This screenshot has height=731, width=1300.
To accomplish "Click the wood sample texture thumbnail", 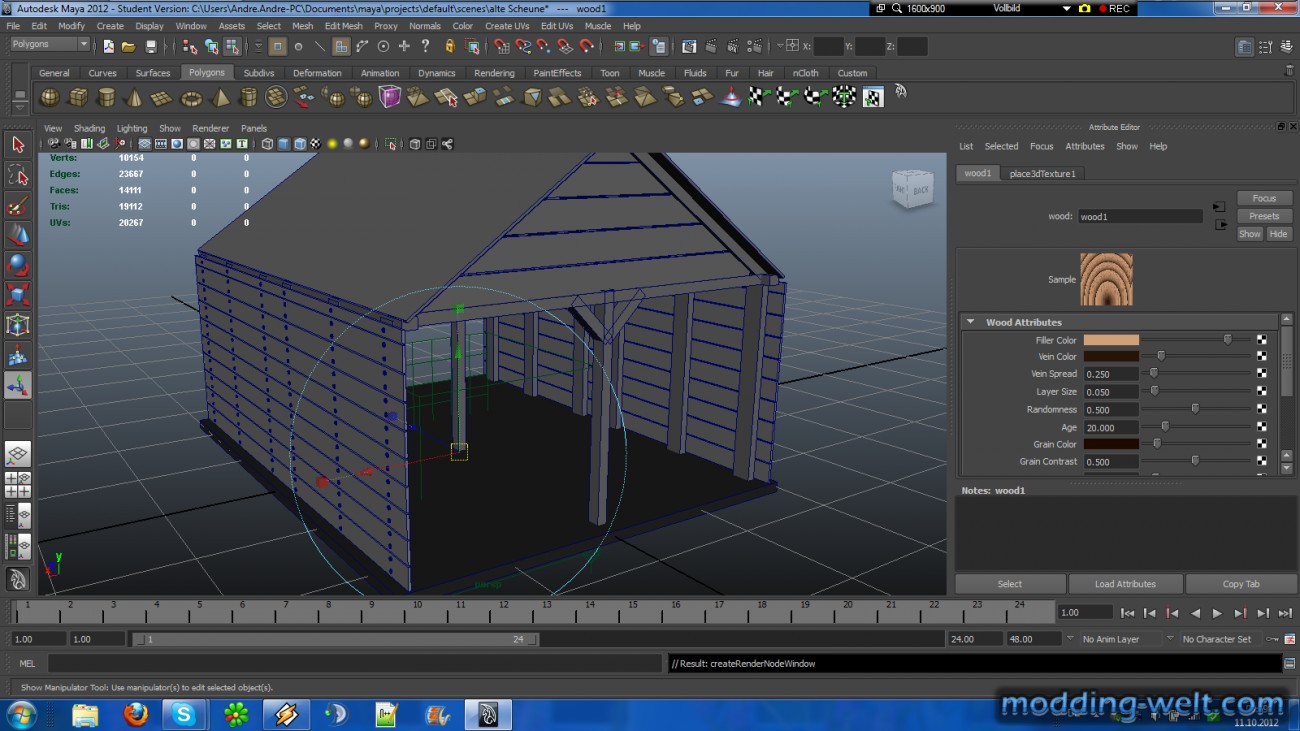I will point(1106,279).
